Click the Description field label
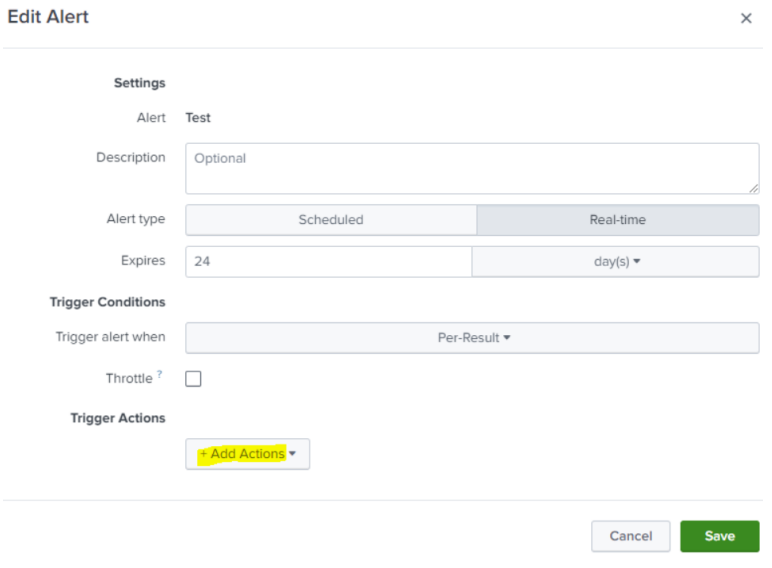Screen dimensions: 772x568 (x=131, y=158)
